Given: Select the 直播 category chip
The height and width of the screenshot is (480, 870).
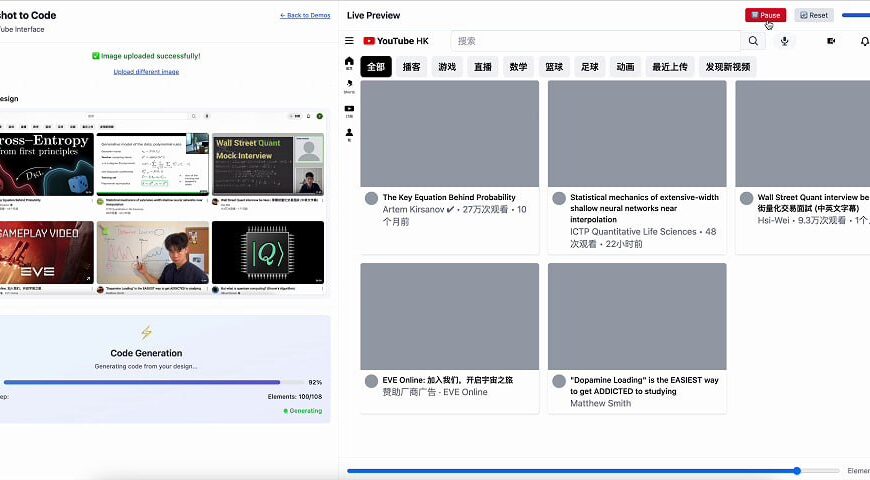Looking at the screenshot, I should pos(483,67).
